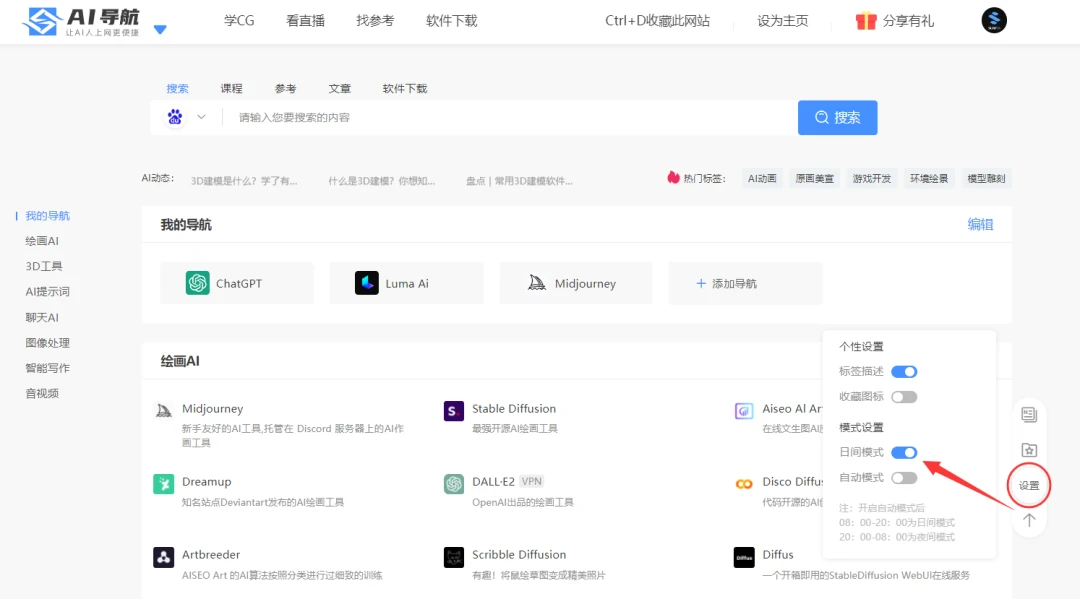The width and height of the screenshot is (1080, 599).
Task: Click the back-to-top arrow icon
Action: click(1029, 521)
